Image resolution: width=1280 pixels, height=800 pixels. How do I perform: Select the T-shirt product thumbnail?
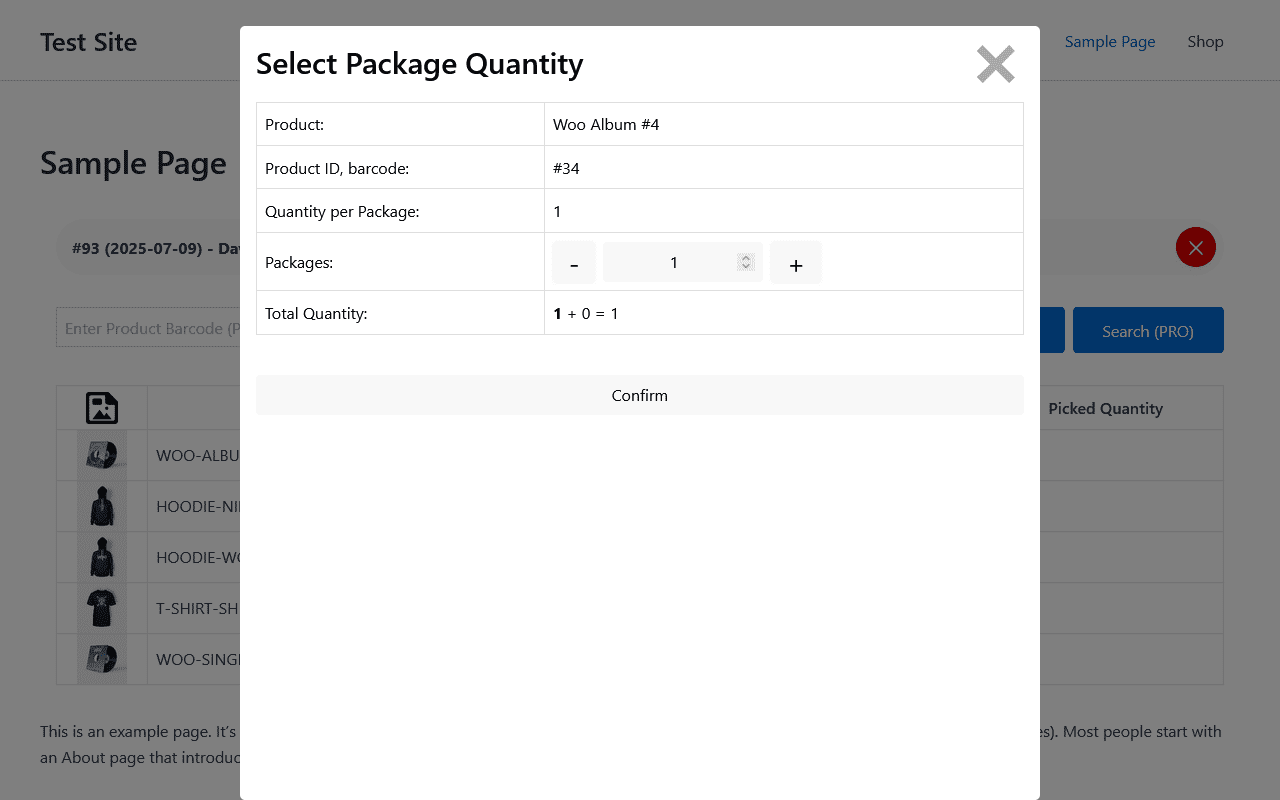pos(102,608)
